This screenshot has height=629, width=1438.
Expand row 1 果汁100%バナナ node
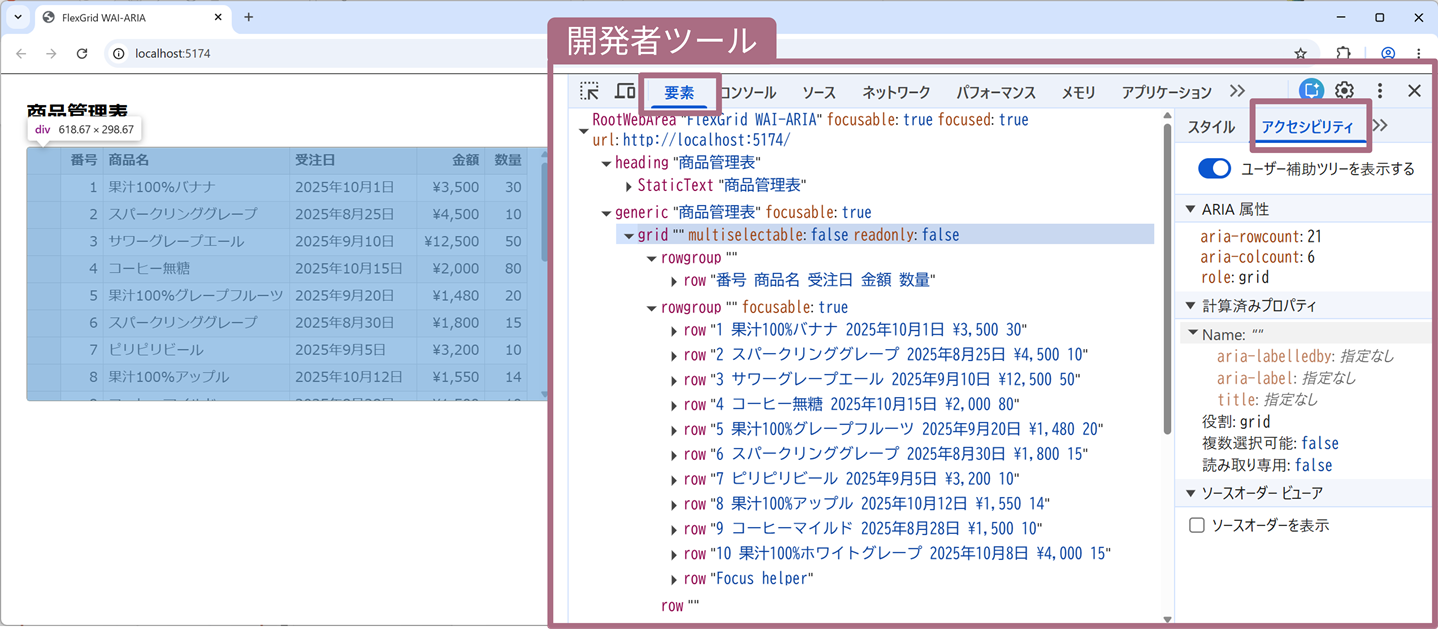pyautogui.click(x=674, y=331)
